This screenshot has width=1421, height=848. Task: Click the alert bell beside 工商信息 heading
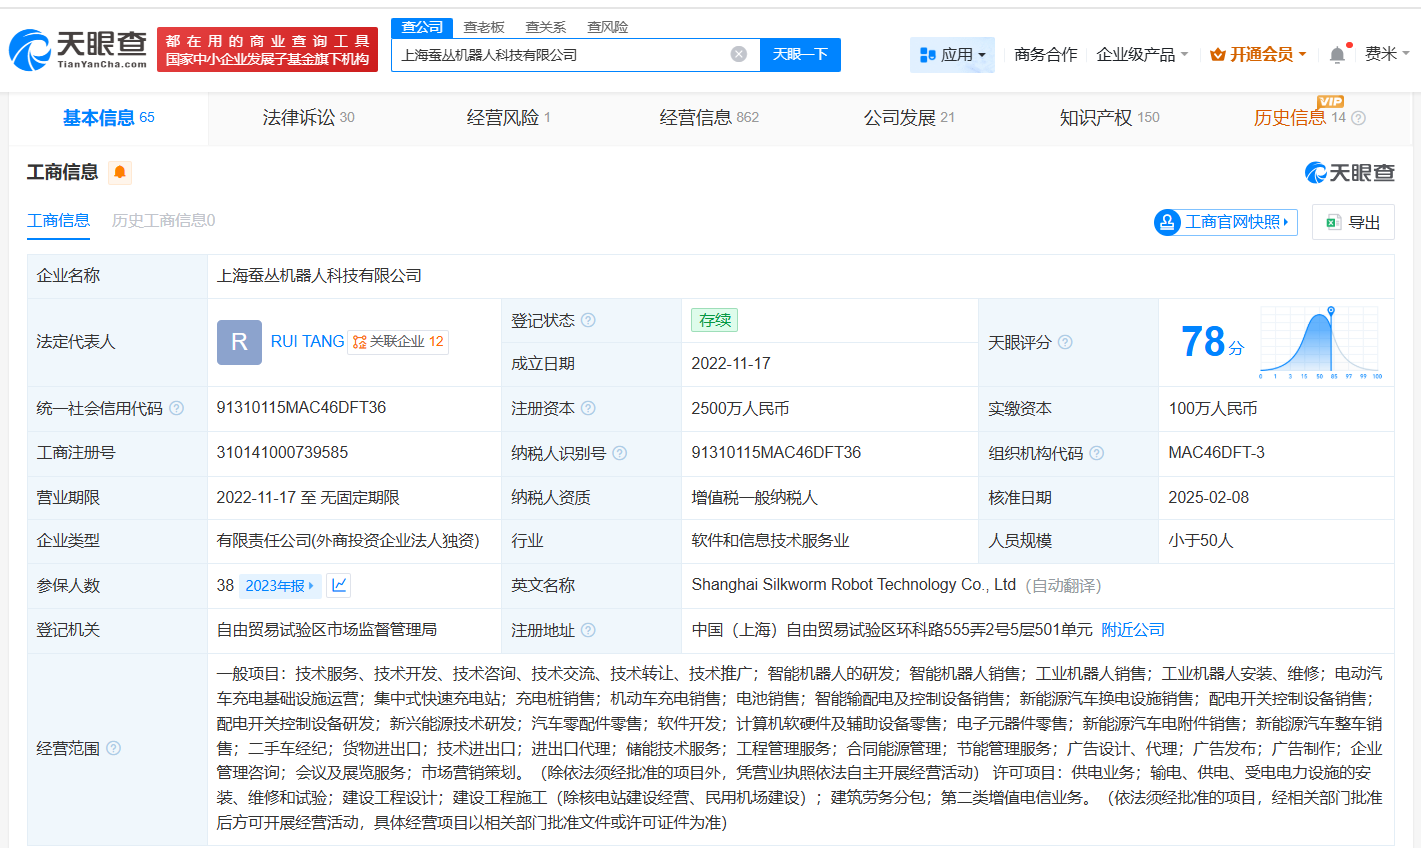coord(120,172)
